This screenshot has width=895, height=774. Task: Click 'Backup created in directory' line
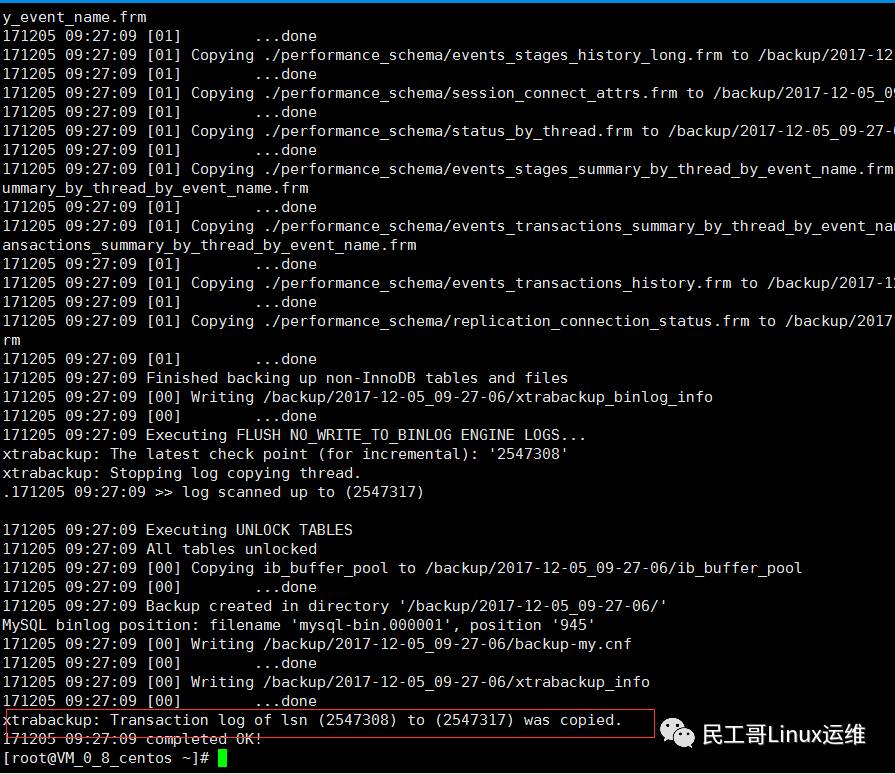pyautogui.click(x=334, y=606)
